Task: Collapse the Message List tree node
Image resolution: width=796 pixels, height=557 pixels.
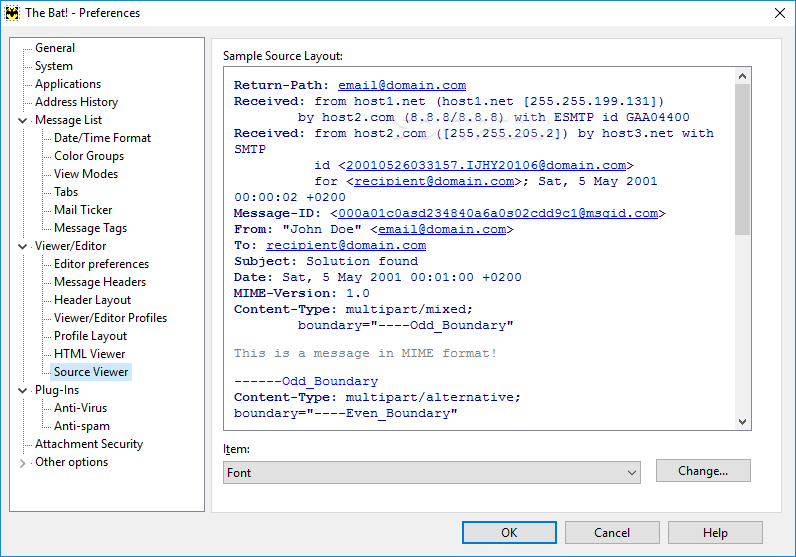Action: pyautogui.click(x=22, y=120)
